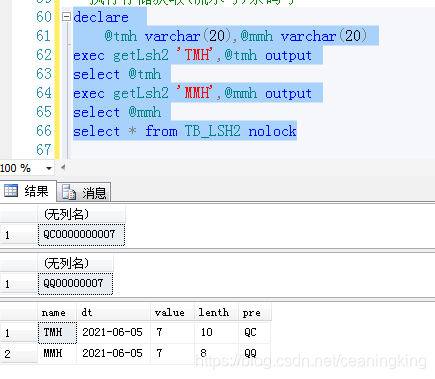Screen dimensions: 435x379
Task: Select the TMH name cell
Action: pos(57,332)
